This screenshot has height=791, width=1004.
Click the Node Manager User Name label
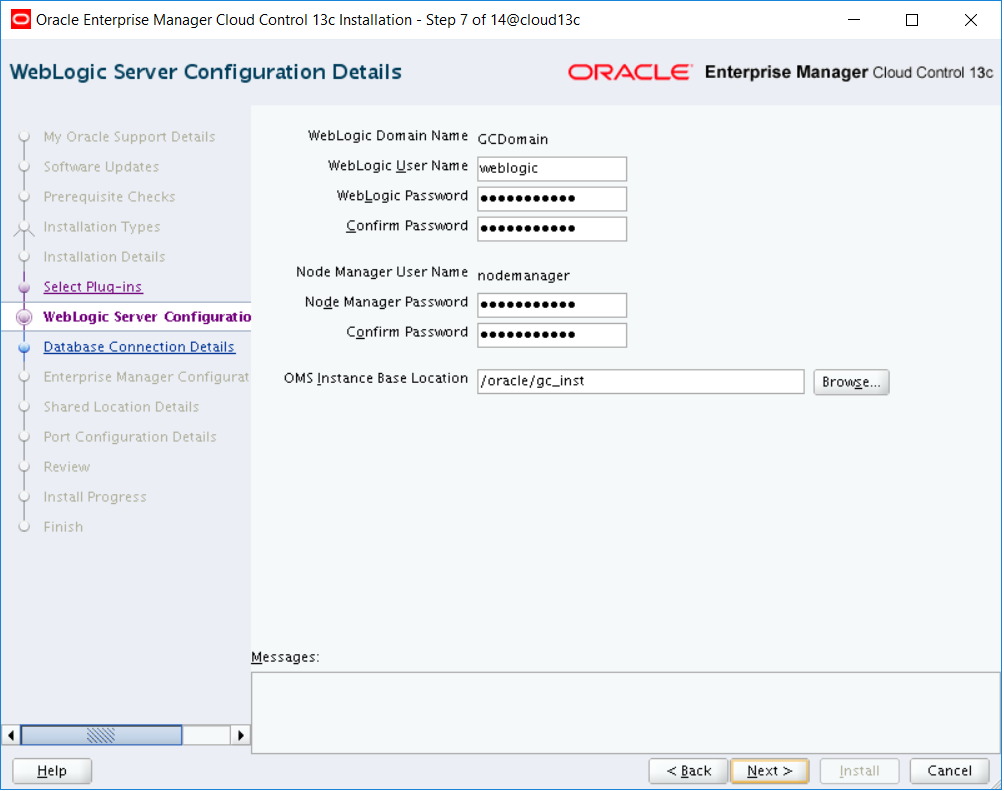click(382, 272)
